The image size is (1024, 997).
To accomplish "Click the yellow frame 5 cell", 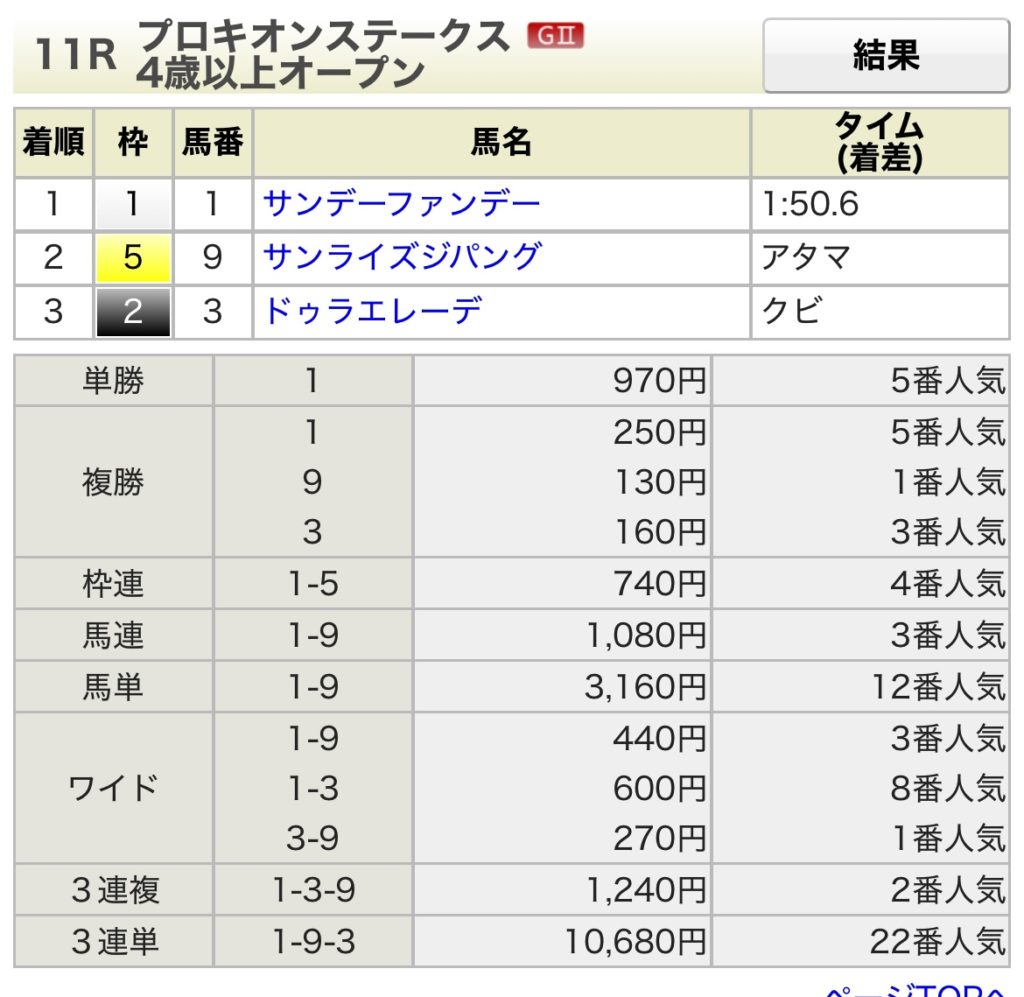I will pos(132,258).
